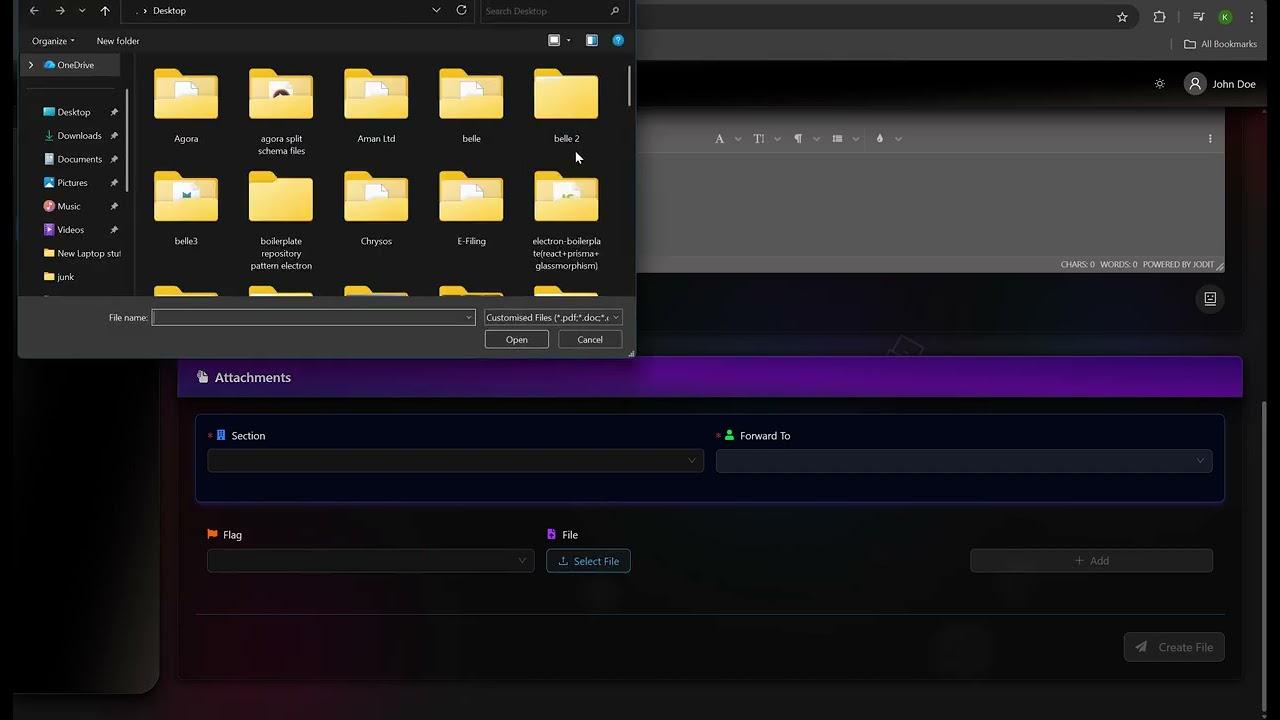The width and height of the screenshot is (1280, 720).
Task: Open Videos in quick access
Action: pos(70,230)
